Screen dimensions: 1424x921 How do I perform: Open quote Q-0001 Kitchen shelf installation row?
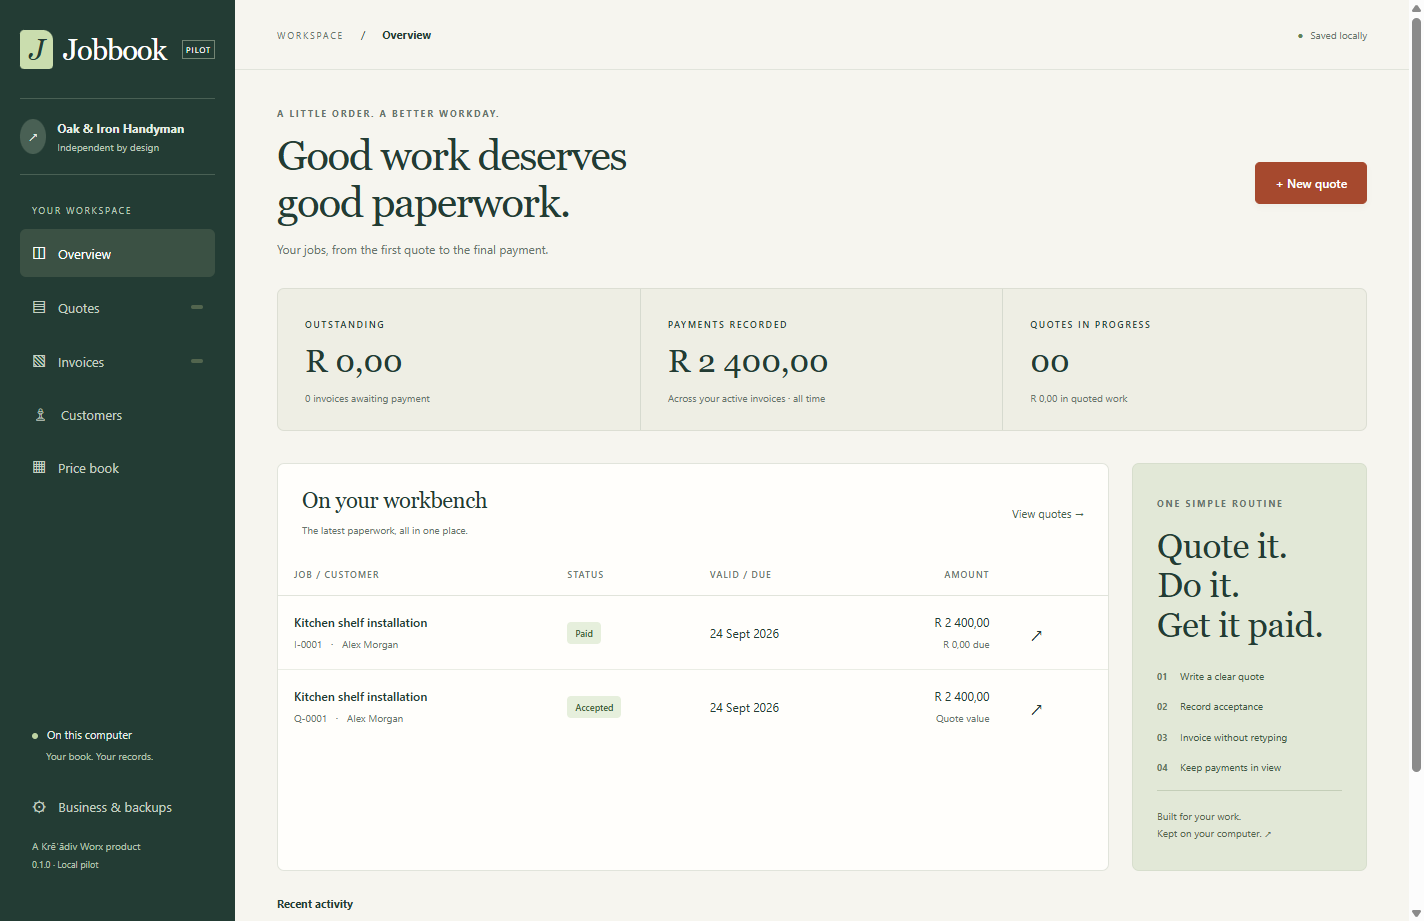tap(692, 707)
